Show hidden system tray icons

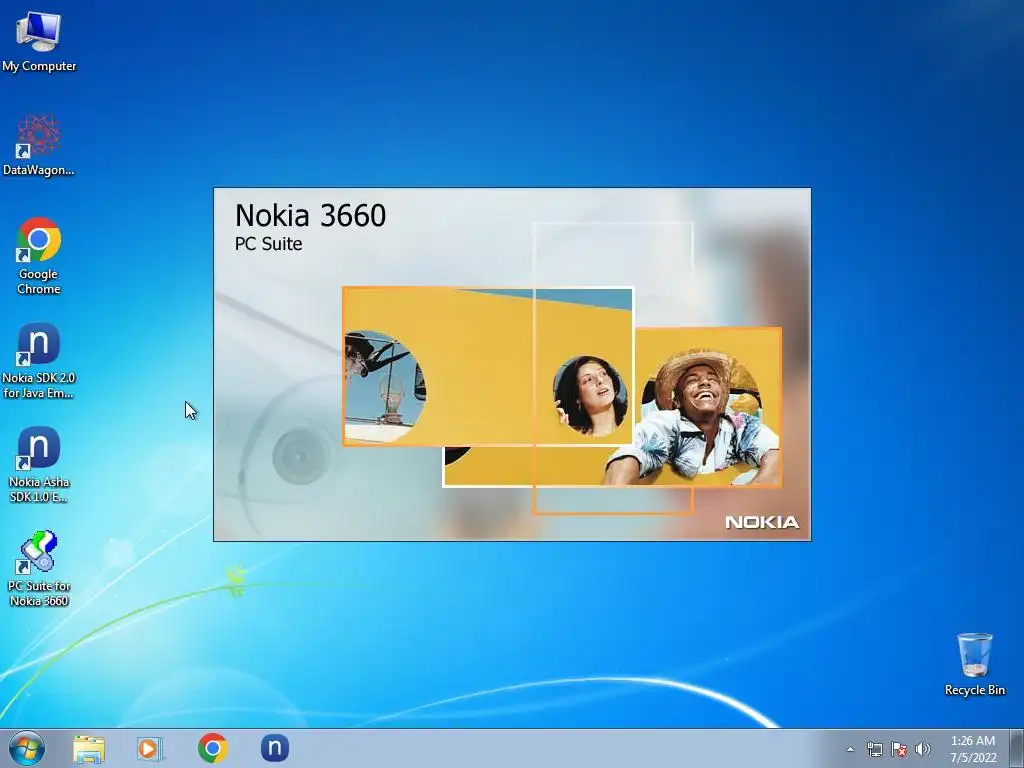tap(850, 749)
